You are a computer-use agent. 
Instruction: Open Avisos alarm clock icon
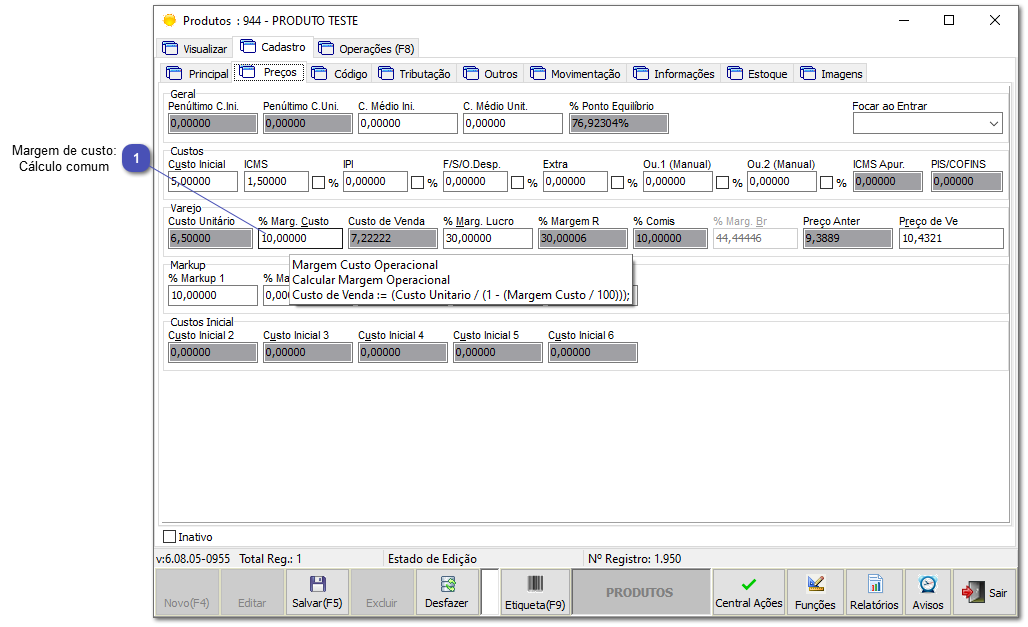click(x=927, y=584)
